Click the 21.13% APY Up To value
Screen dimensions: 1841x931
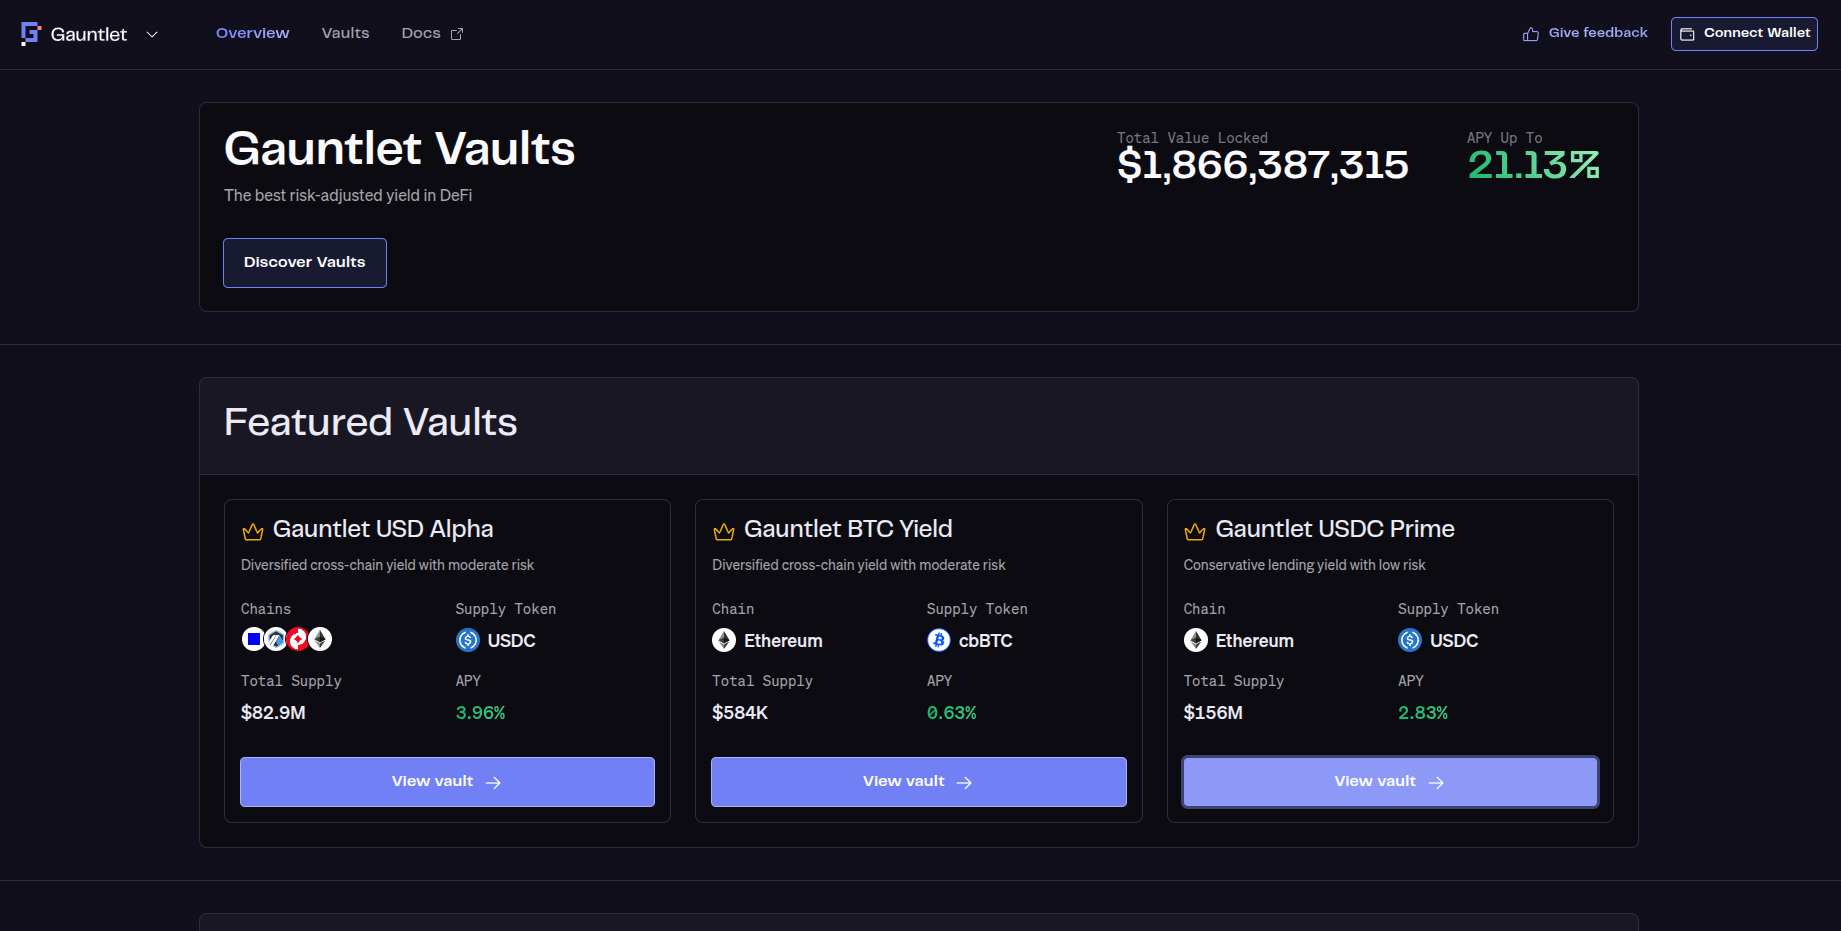[x=1534, y=165]
